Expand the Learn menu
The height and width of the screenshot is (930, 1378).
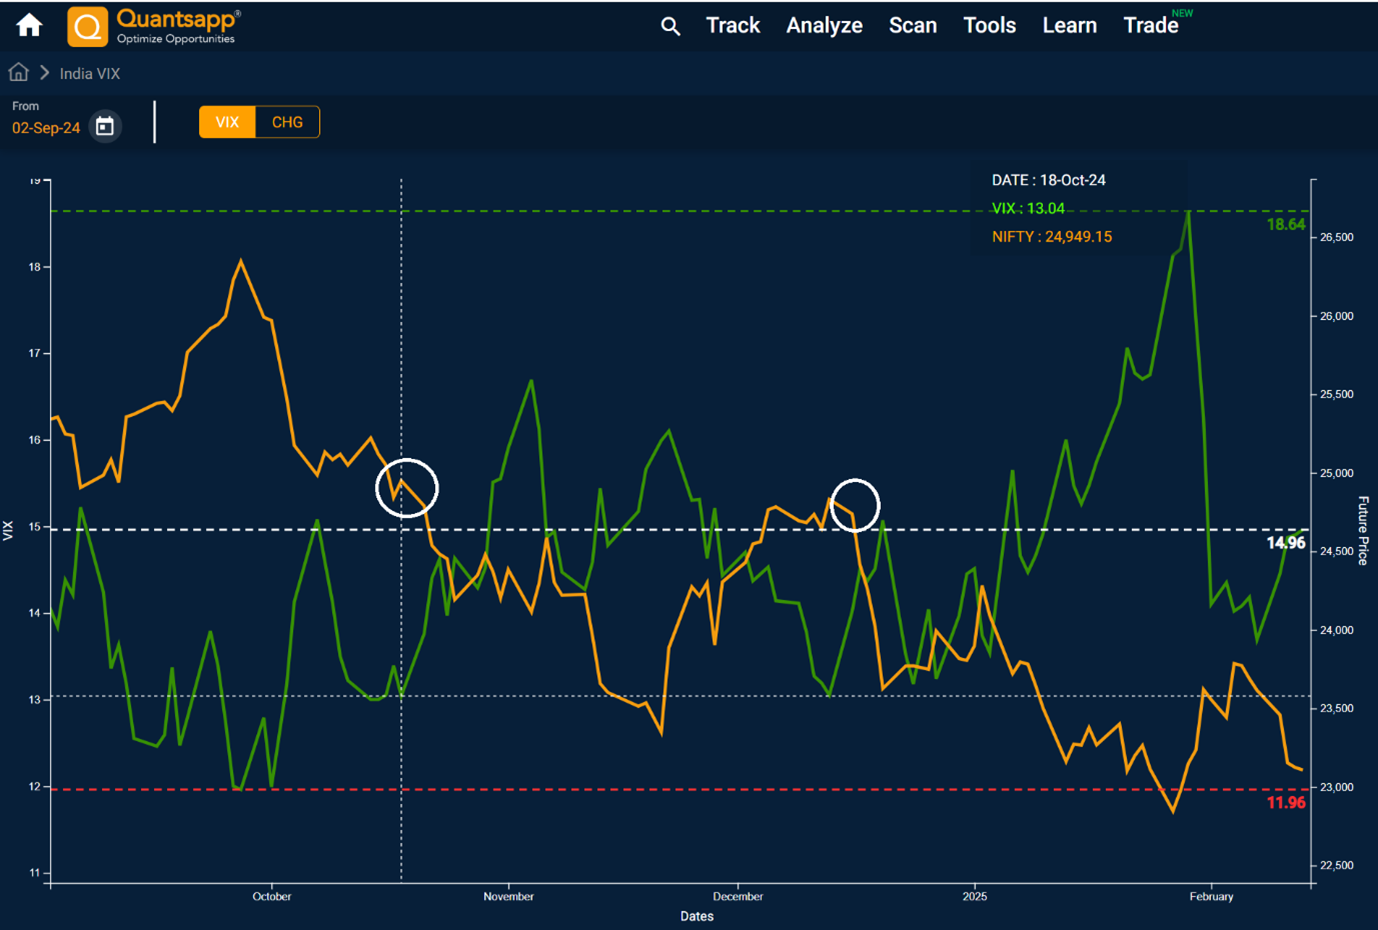pos(1069,26)
